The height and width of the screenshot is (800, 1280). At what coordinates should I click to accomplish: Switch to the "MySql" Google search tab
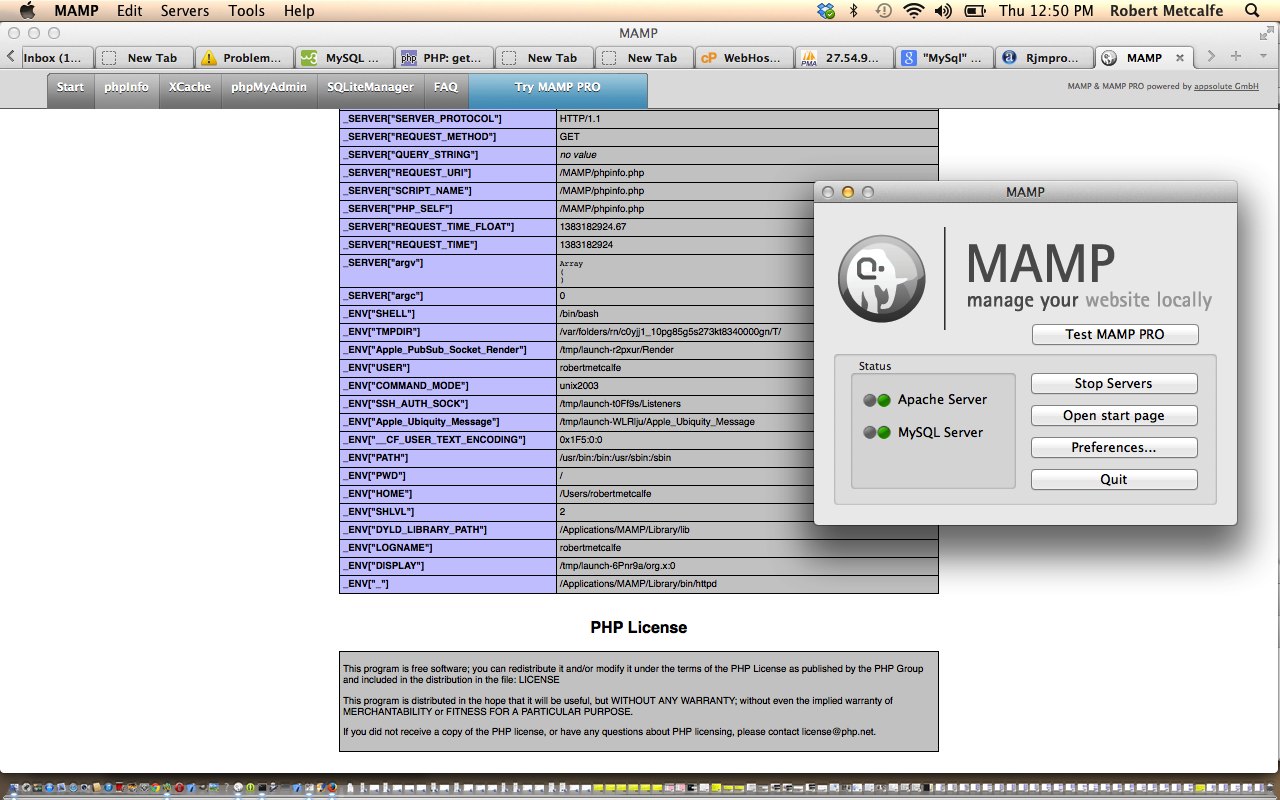click(944, 58)
